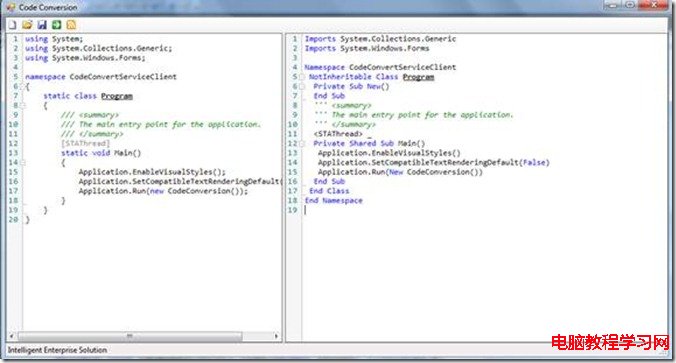The image size is (676, 363).
Task: Click 'Imports System.Windows.Forms' in VB pane
Action: 367,48
